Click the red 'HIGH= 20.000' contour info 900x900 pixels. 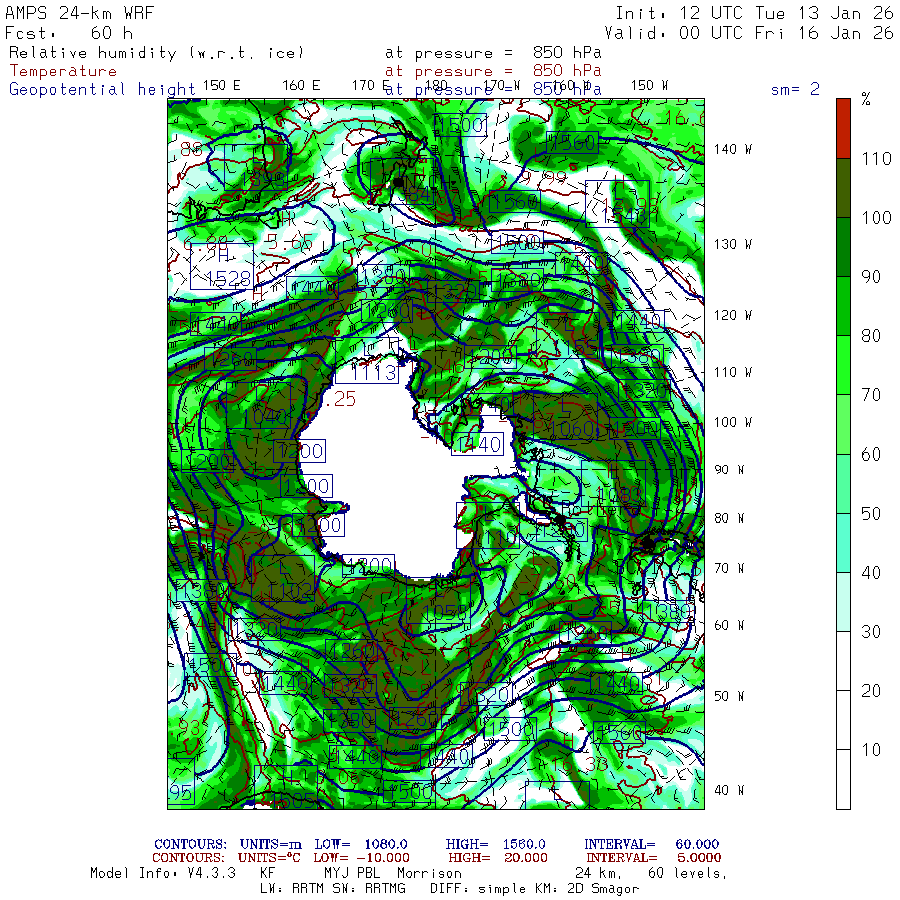498,858
